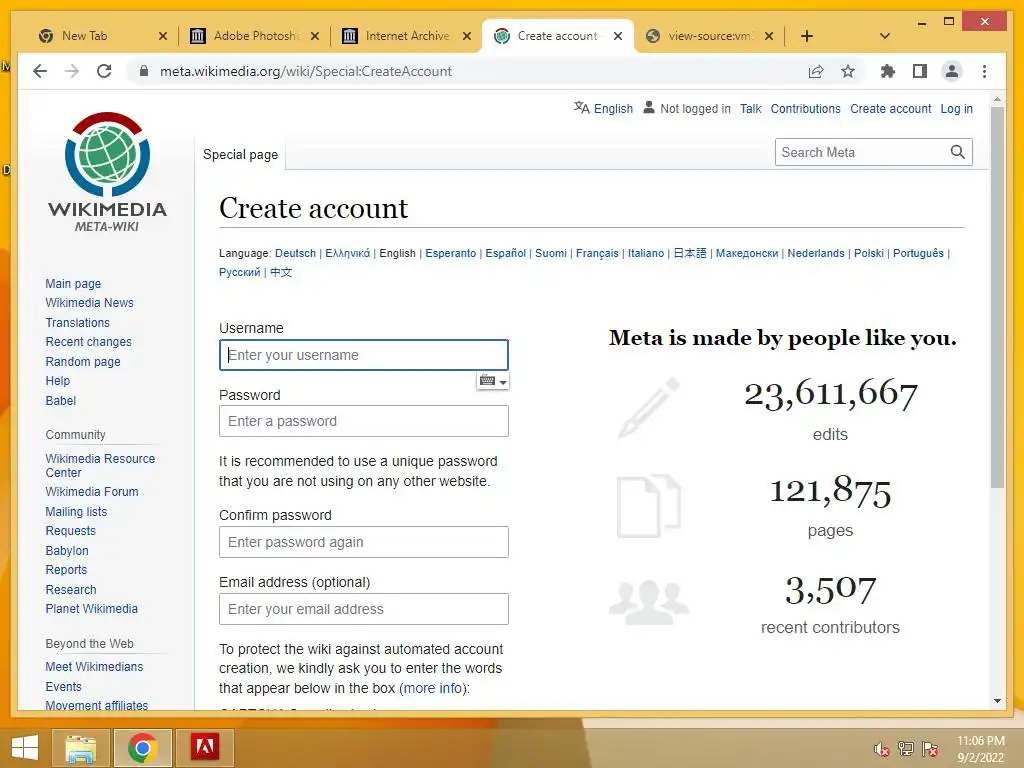Screen dimensions: 1024x768
Task: Click the address bar URL
Action: [x=306, y=71]
